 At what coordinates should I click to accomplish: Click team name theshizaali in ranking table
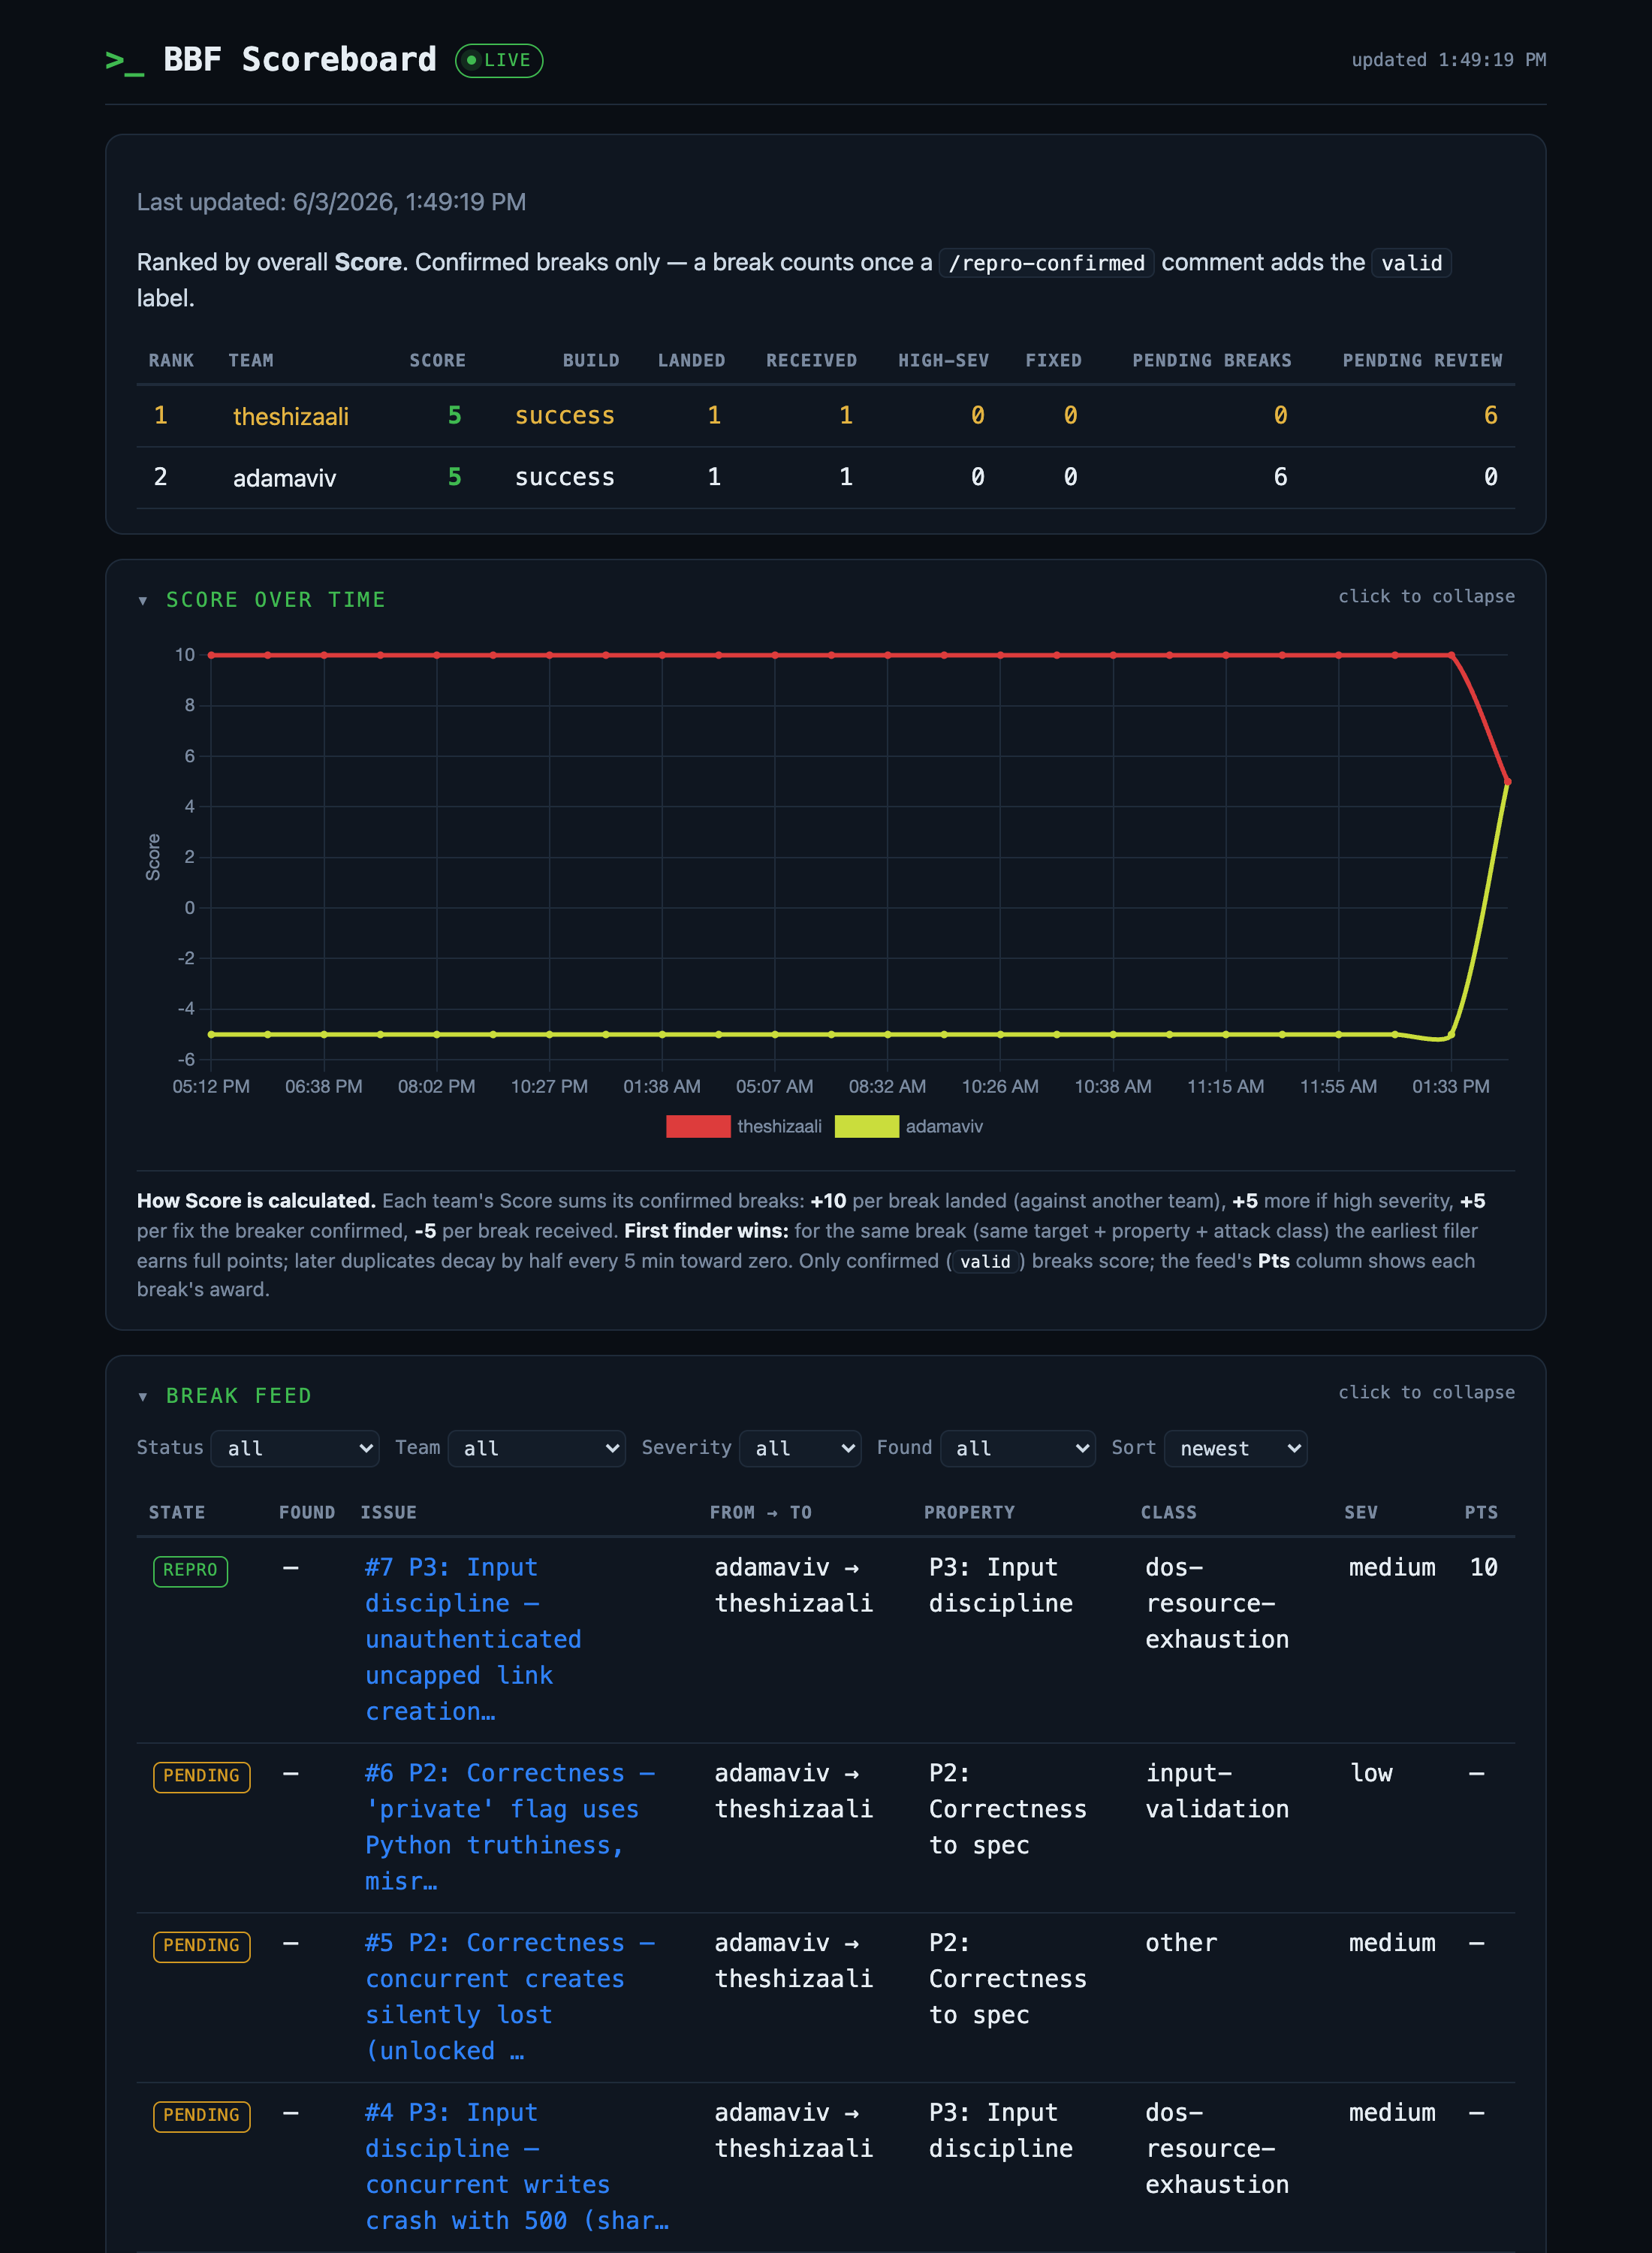coord(291,416)
